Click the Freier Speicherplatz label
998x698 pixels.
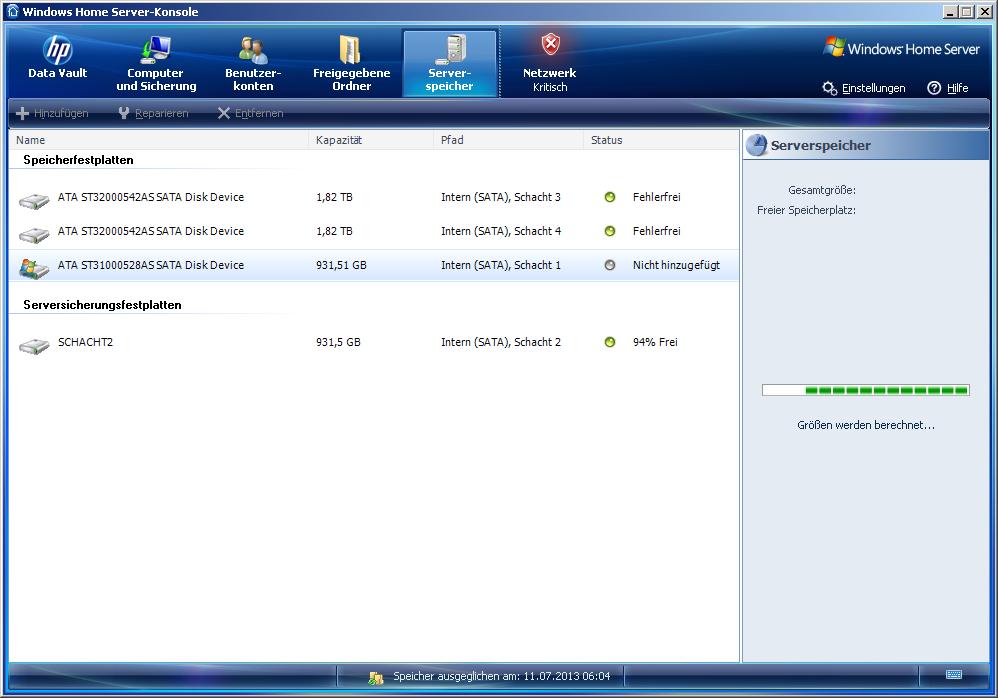(x=806, y=210)
